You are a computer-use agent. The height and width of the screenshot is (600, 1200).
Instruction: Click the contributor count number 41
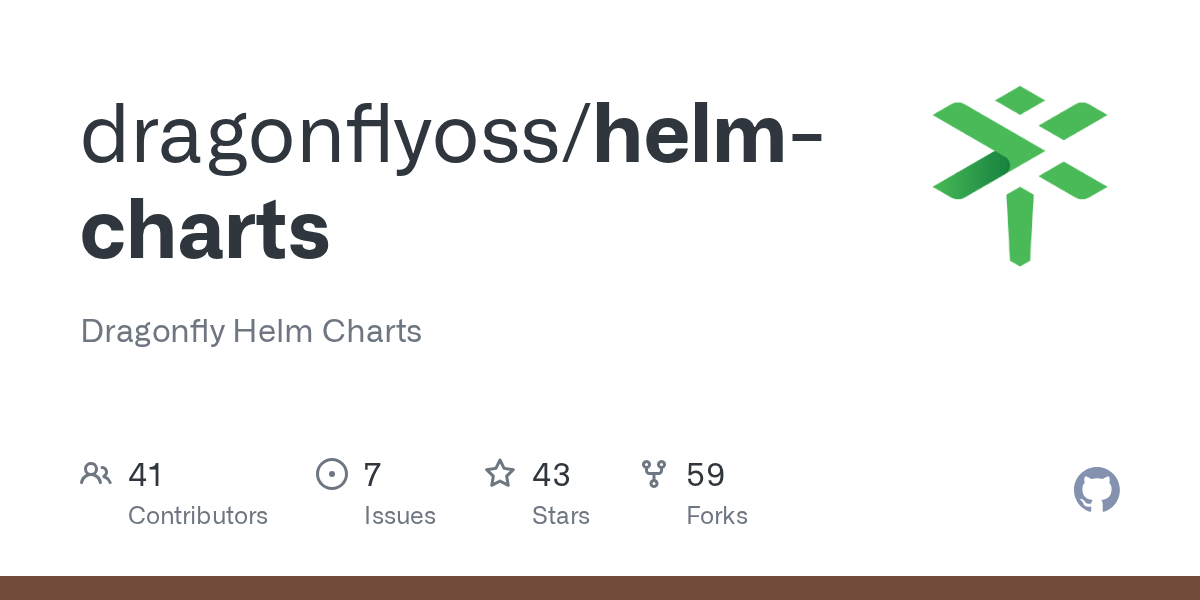coord(145,474)
